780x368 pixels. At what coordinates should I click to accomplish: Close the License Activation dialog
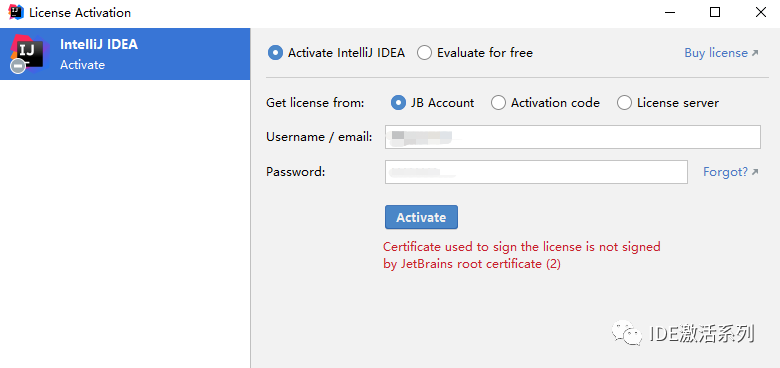pyautogui.click(x=761, y=12)
